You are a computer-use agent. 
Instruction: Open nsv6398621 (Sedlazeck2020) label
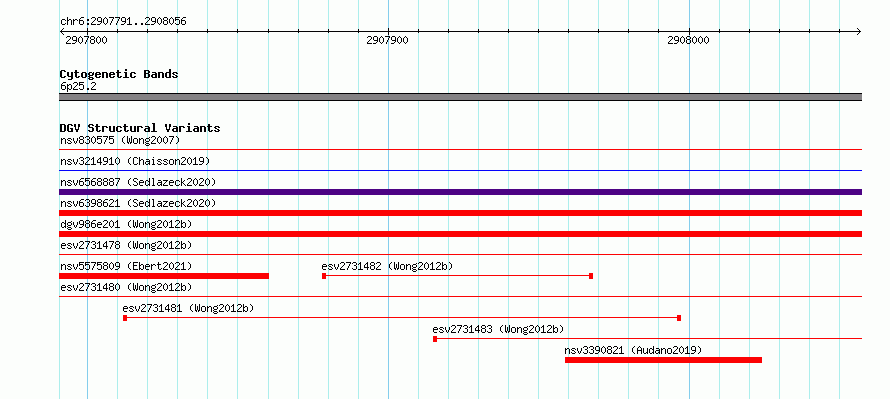[x=138, y=203]
